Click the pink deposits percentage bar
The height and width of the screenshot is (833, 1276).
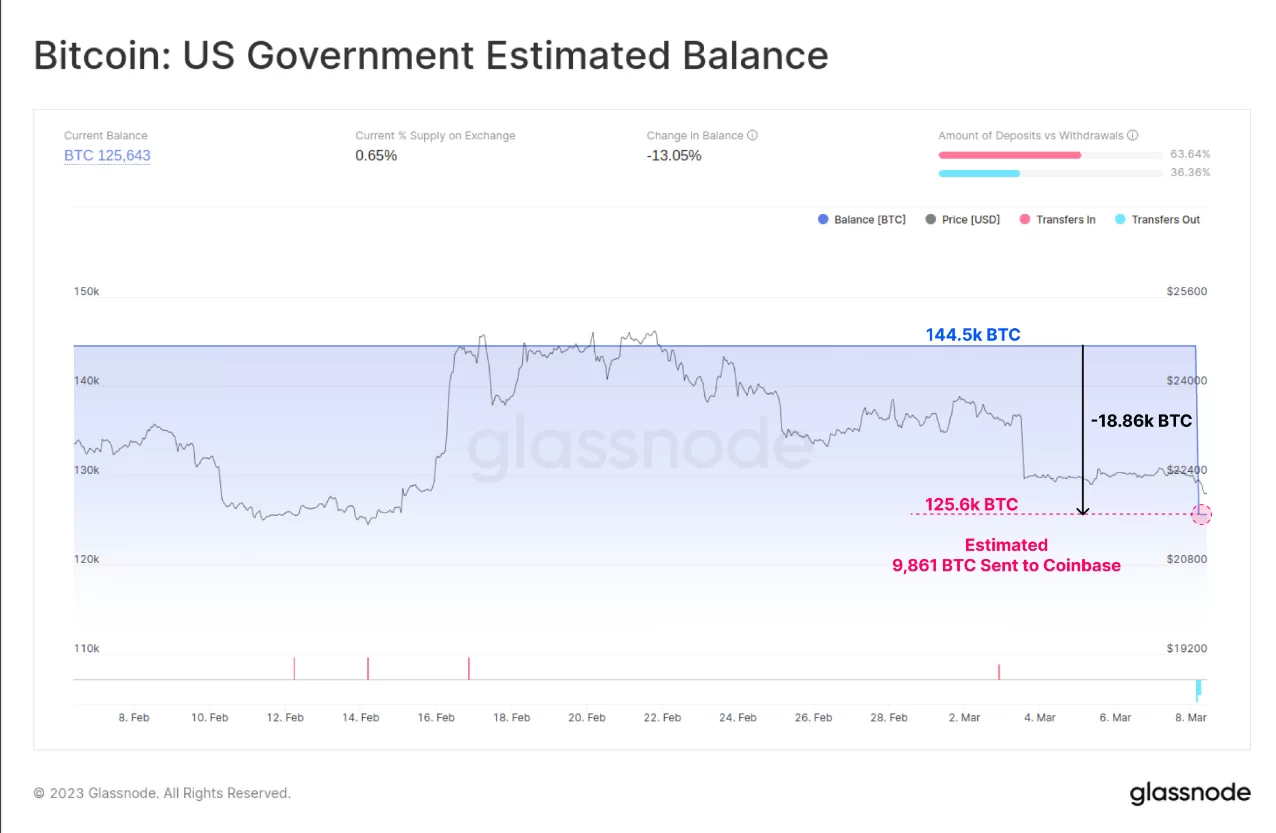(1009, 155)
